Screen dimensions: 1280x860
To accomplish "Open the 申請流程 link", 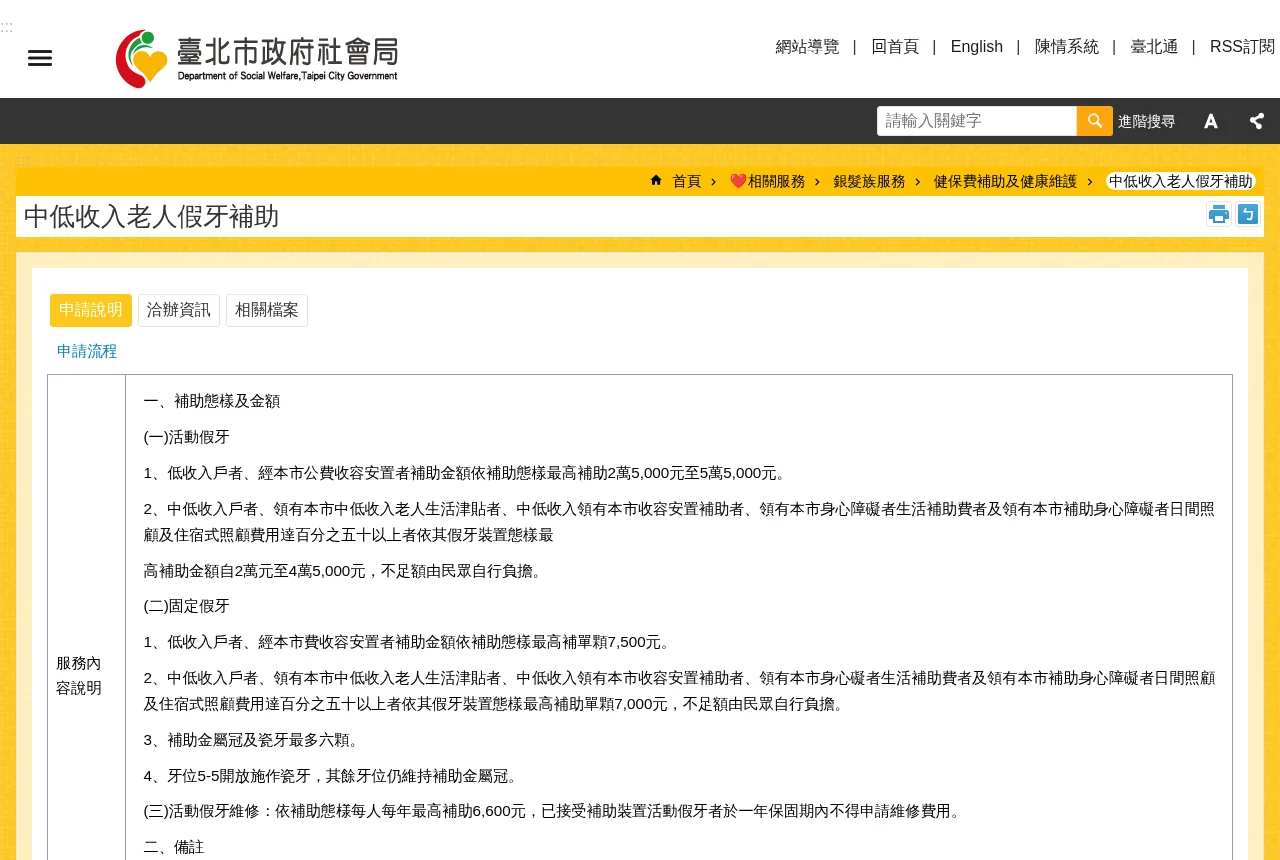I will click(87, 351).
